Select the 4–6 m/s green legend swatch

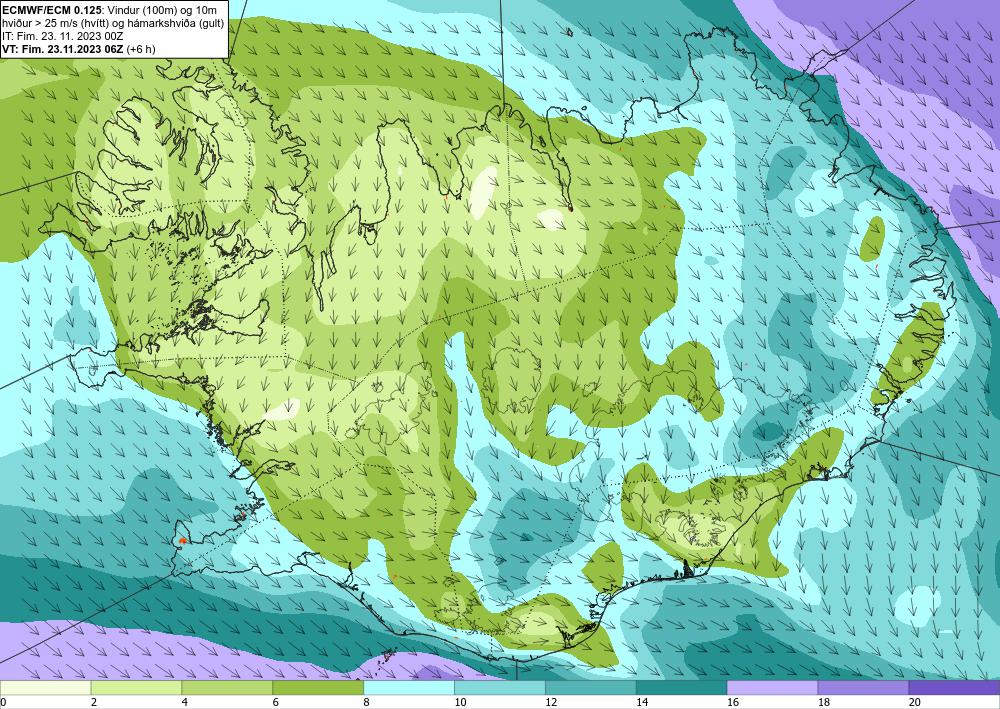pos(227,688)
